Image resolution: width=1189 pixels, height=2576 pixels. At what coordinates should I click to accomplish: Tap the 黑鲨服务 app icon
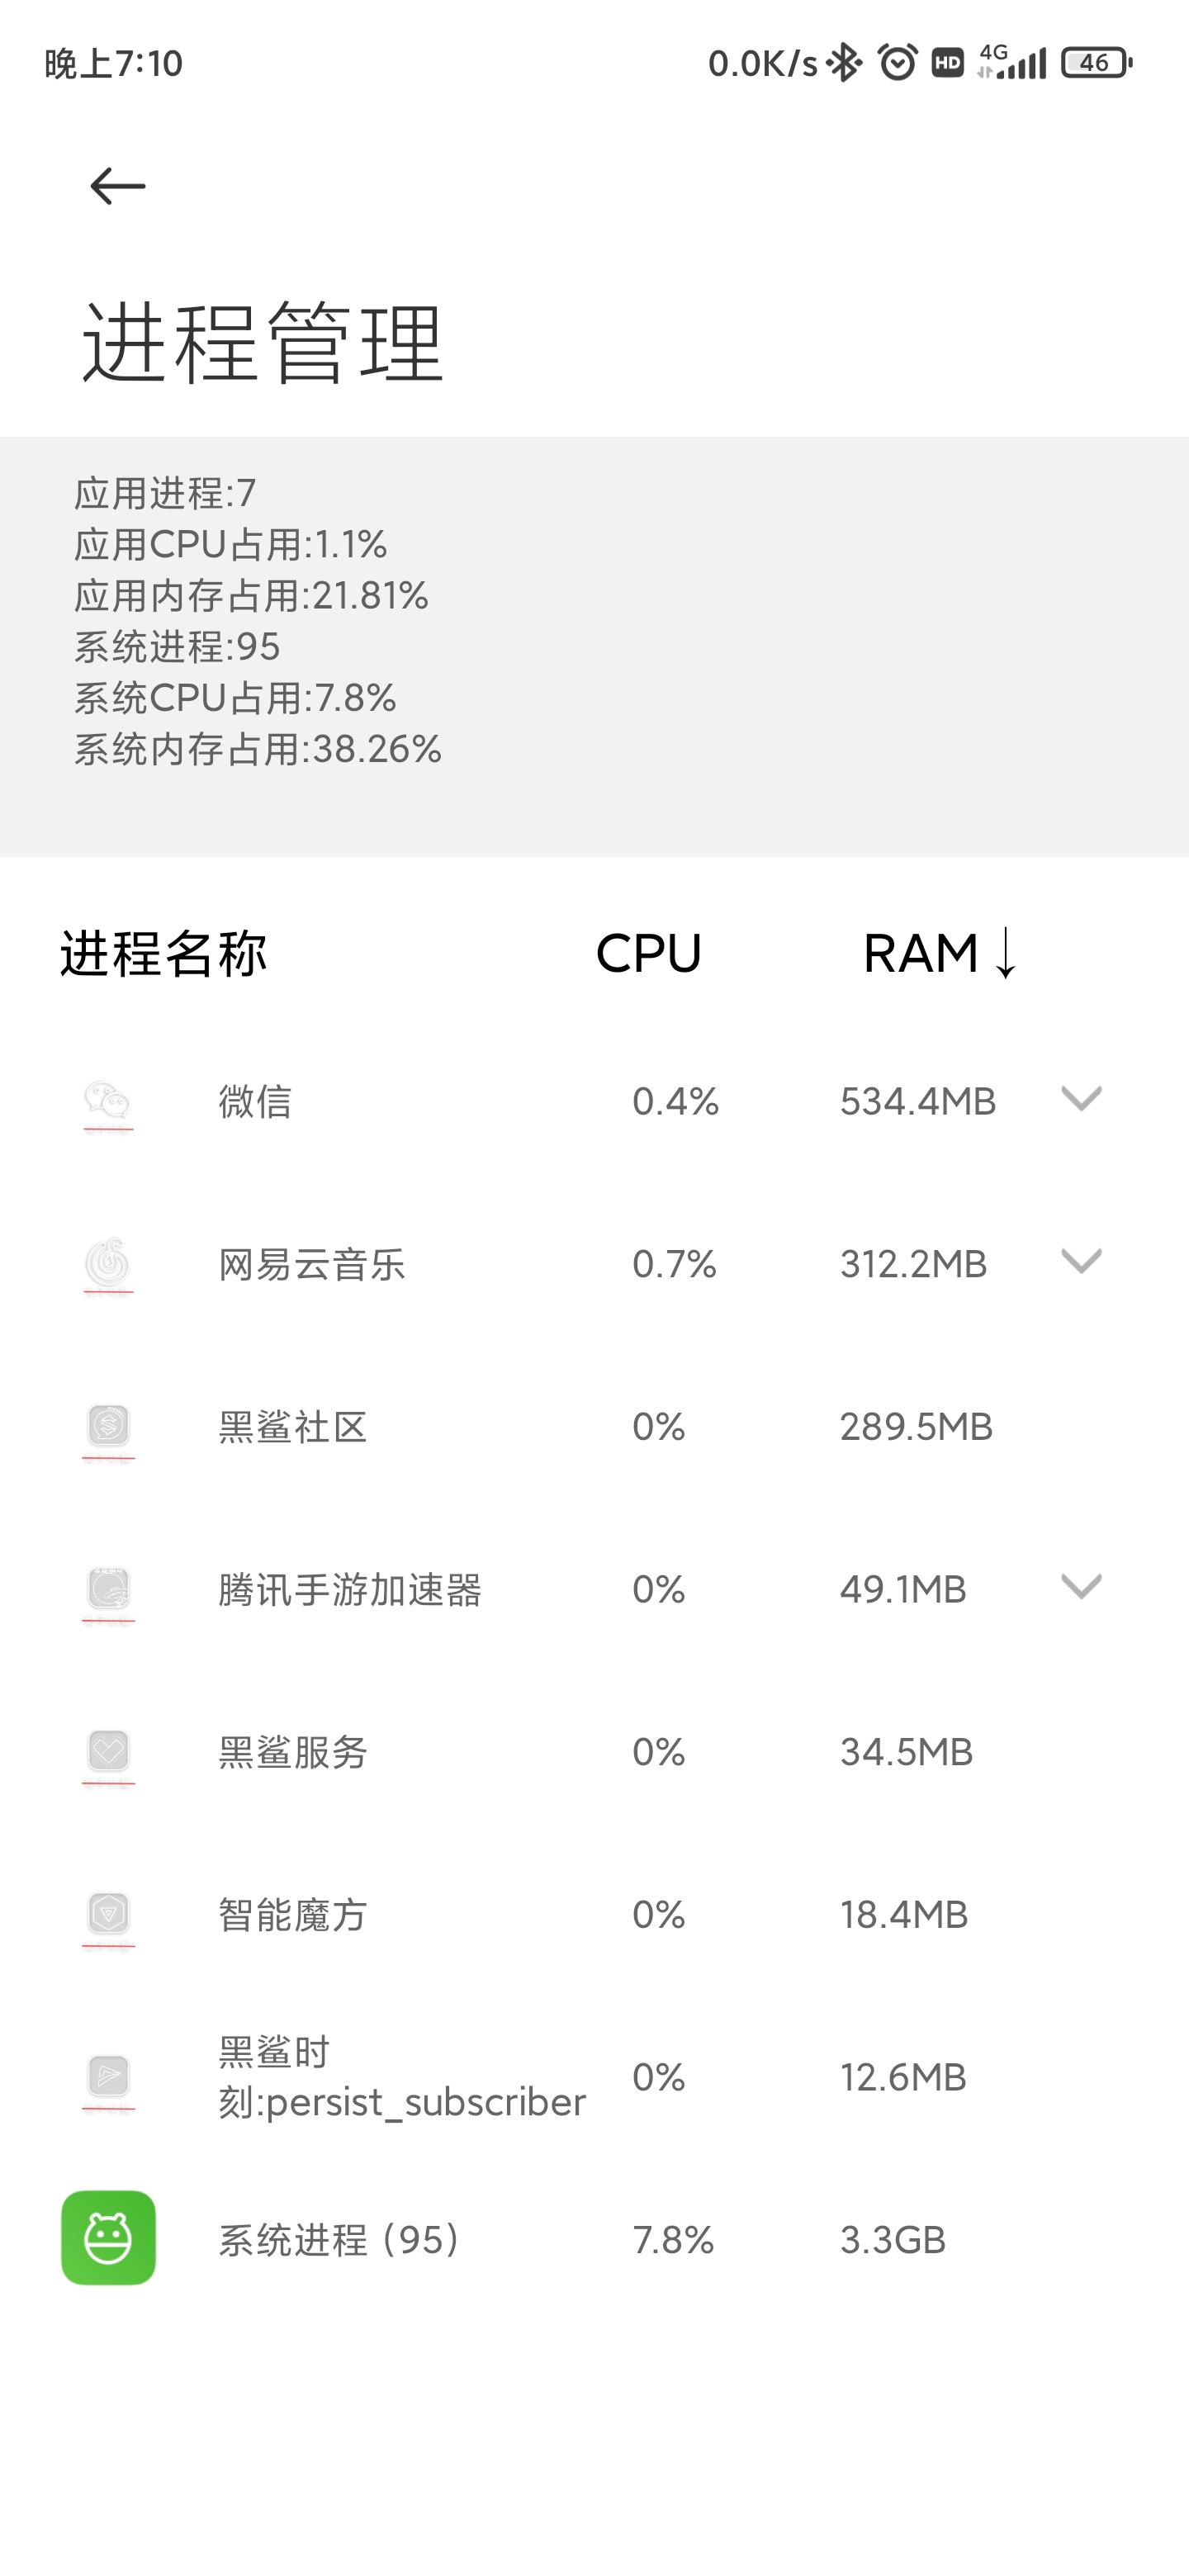tap(108, 1752)
